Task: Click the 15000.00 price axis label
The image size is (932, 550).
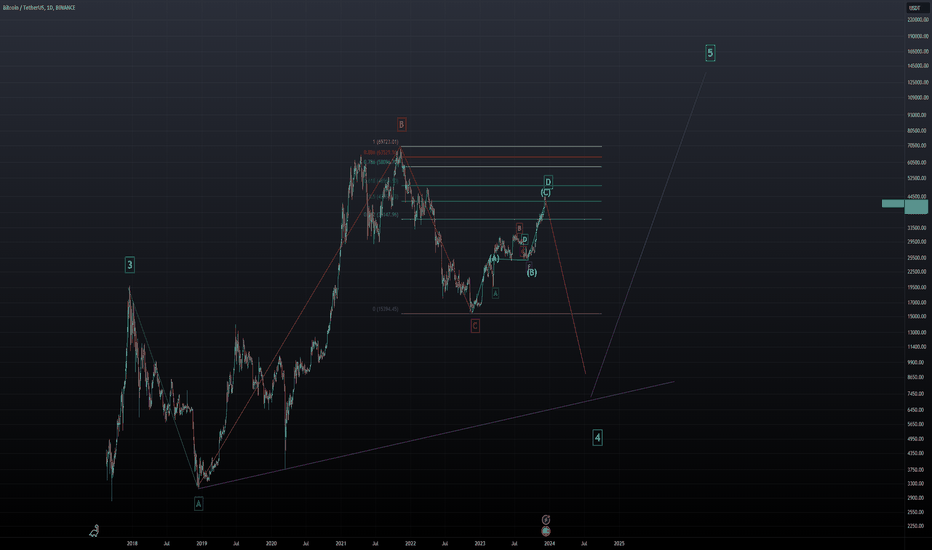Action: [917, 316]
